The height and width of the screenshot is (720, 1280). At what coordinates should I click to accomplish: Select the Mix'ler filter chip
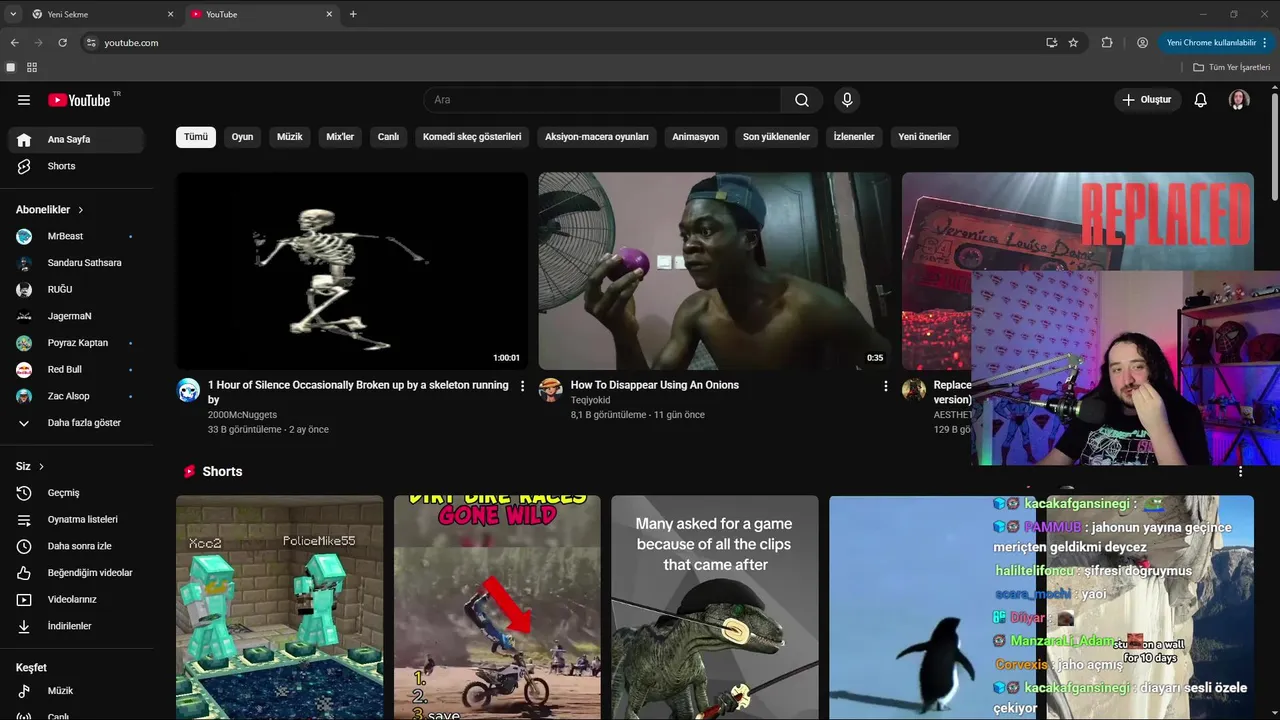340,137
